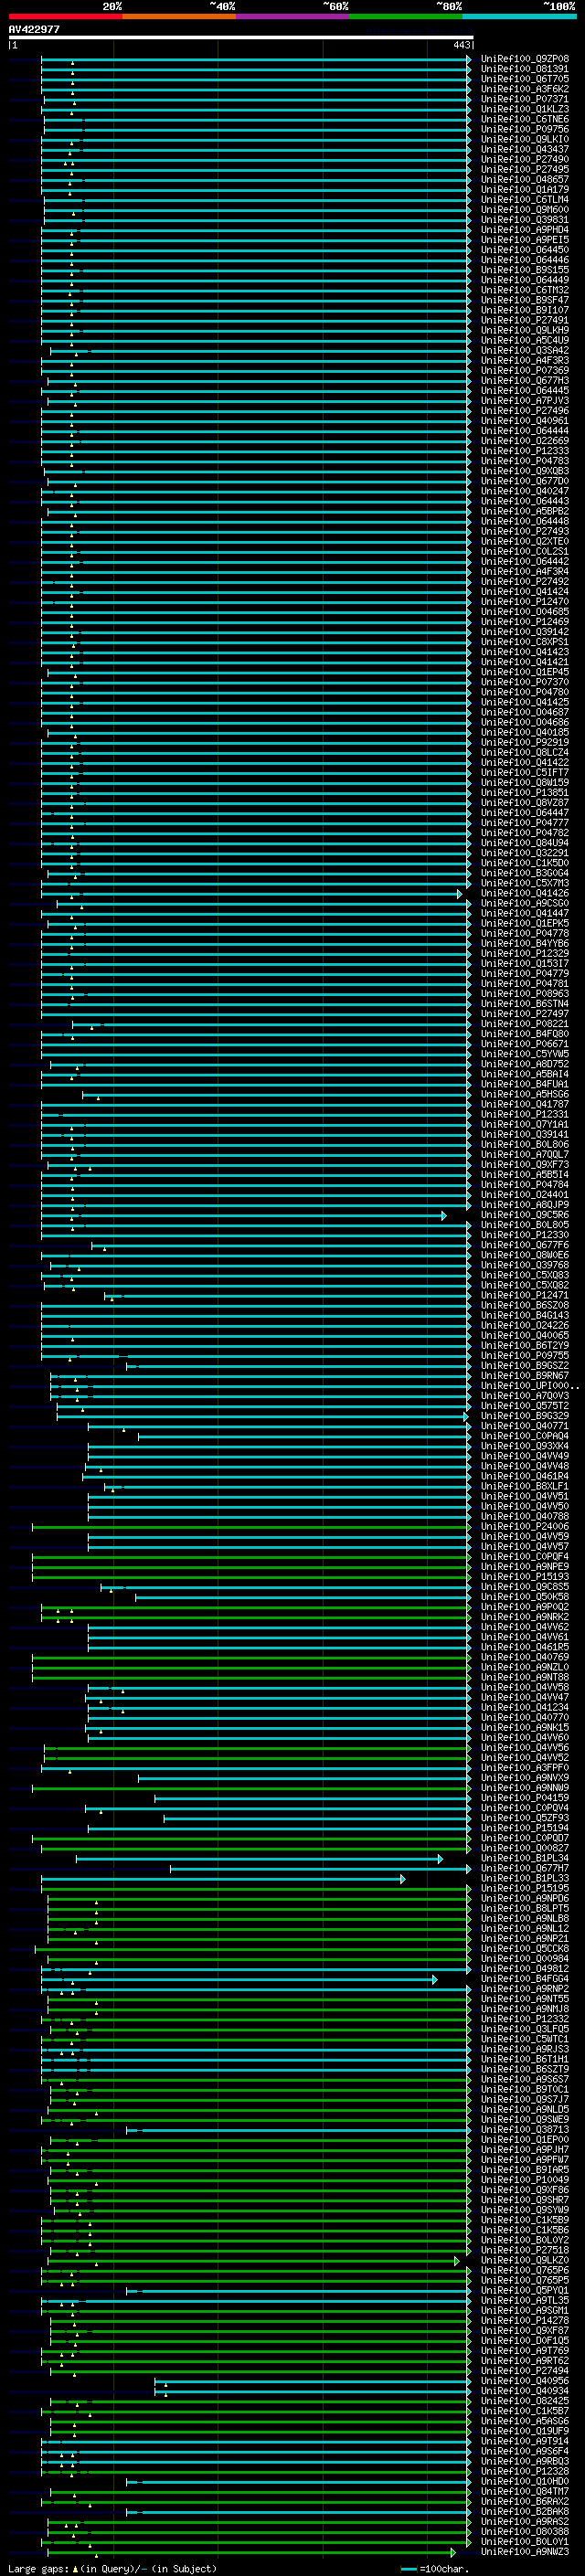This screenshot has height=2576, width=585.
Task: Select the UniRef100_Q19UF9 label
Action: [525, 2430]
